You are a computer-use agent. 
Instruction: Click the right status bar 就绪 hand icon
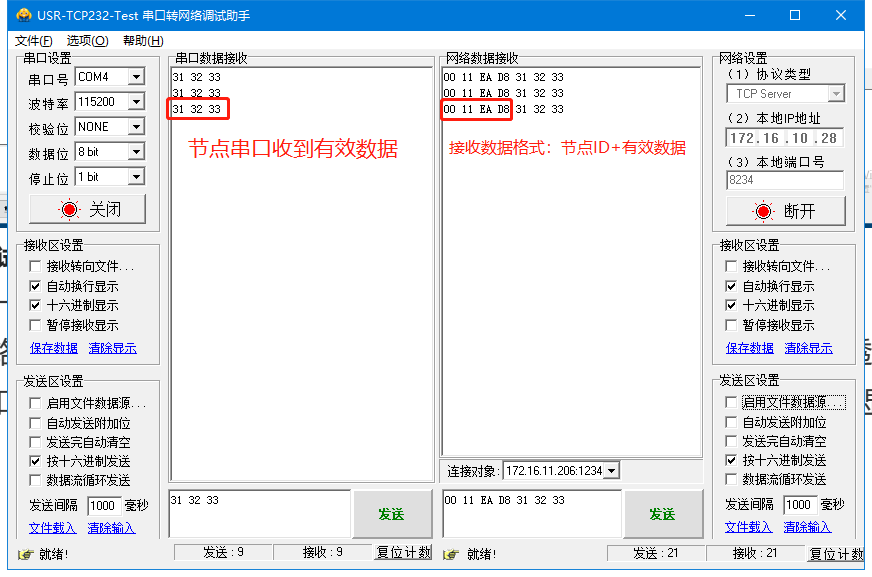[x=450, y=554]
